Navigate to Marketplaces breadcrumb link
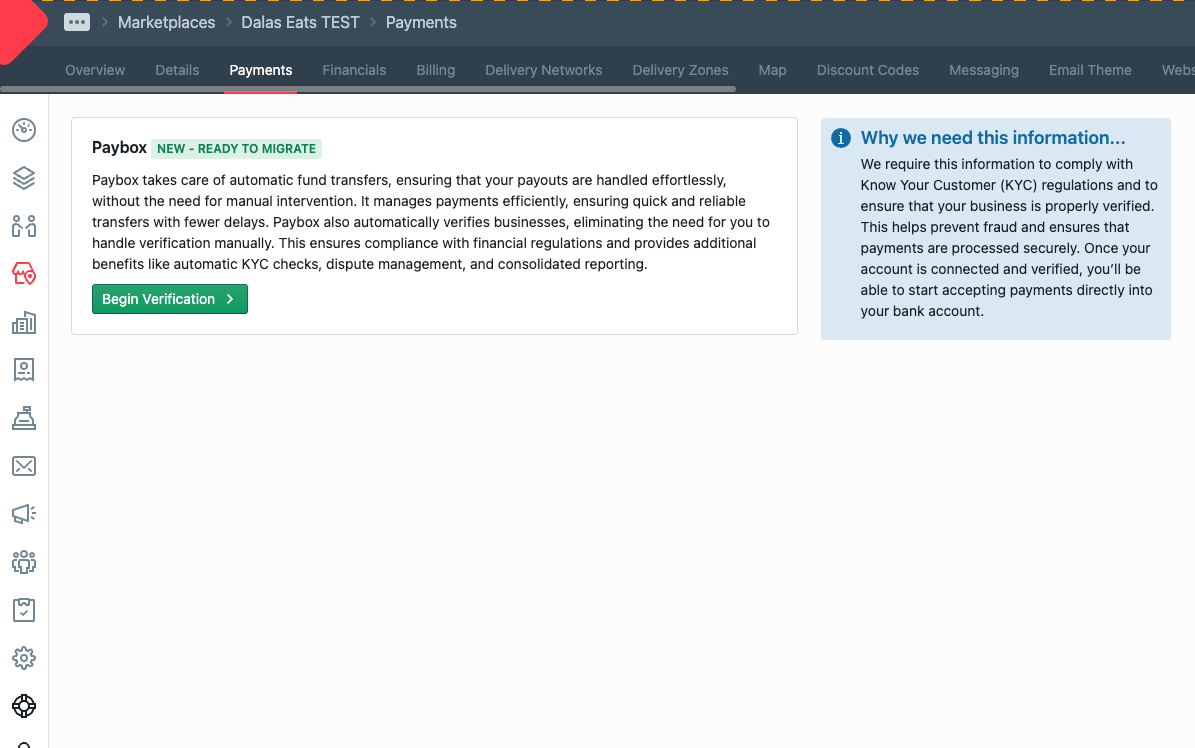1195x748 pixels. point(166,22)
